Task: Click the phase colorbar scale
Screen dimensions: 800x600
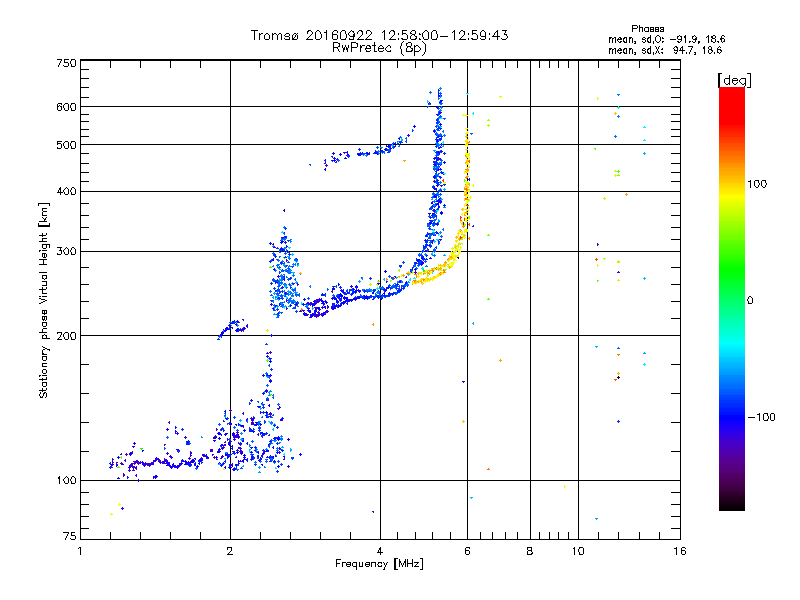Action: click(732, 298)
